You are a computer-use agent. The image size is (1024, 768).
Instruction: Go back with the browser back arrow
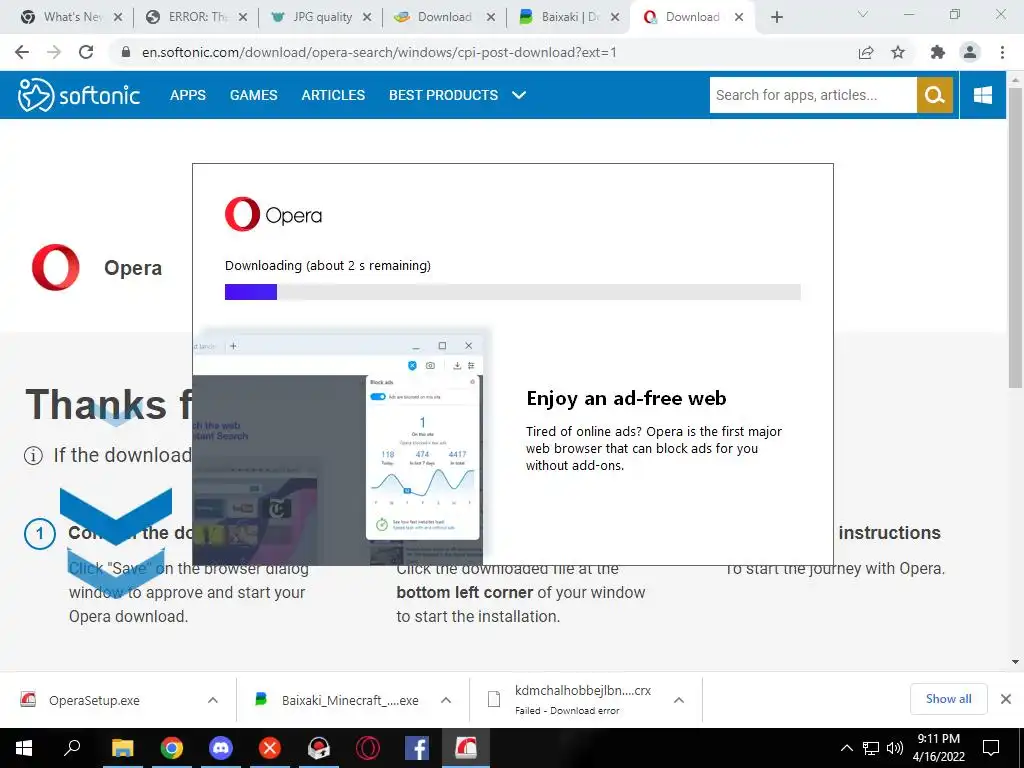pos(22,52)
